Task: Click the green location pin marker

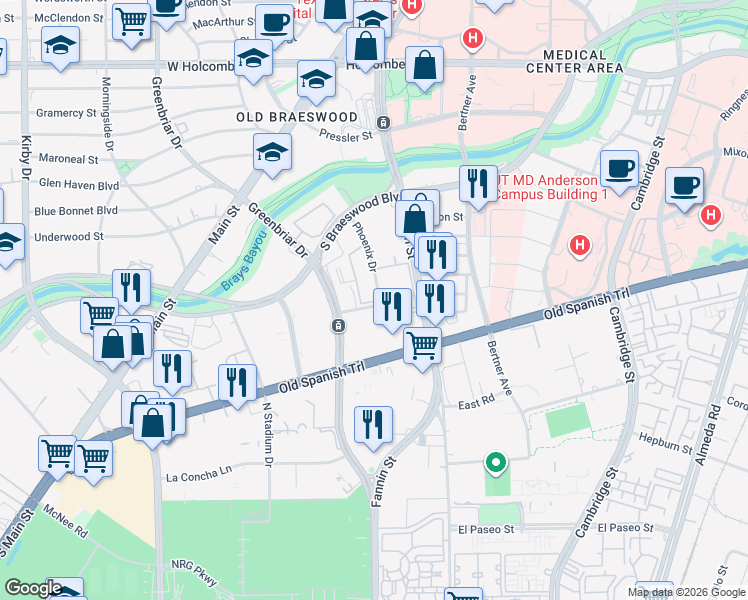Action: (x=496, y=463)
